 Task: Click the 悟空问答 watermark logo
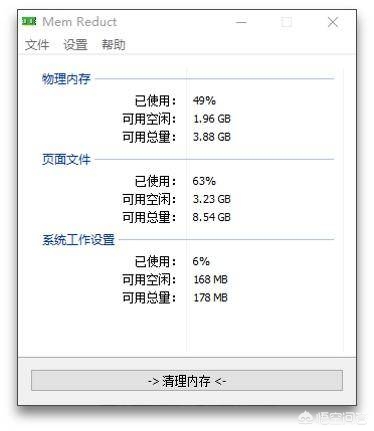click(332, 418)
